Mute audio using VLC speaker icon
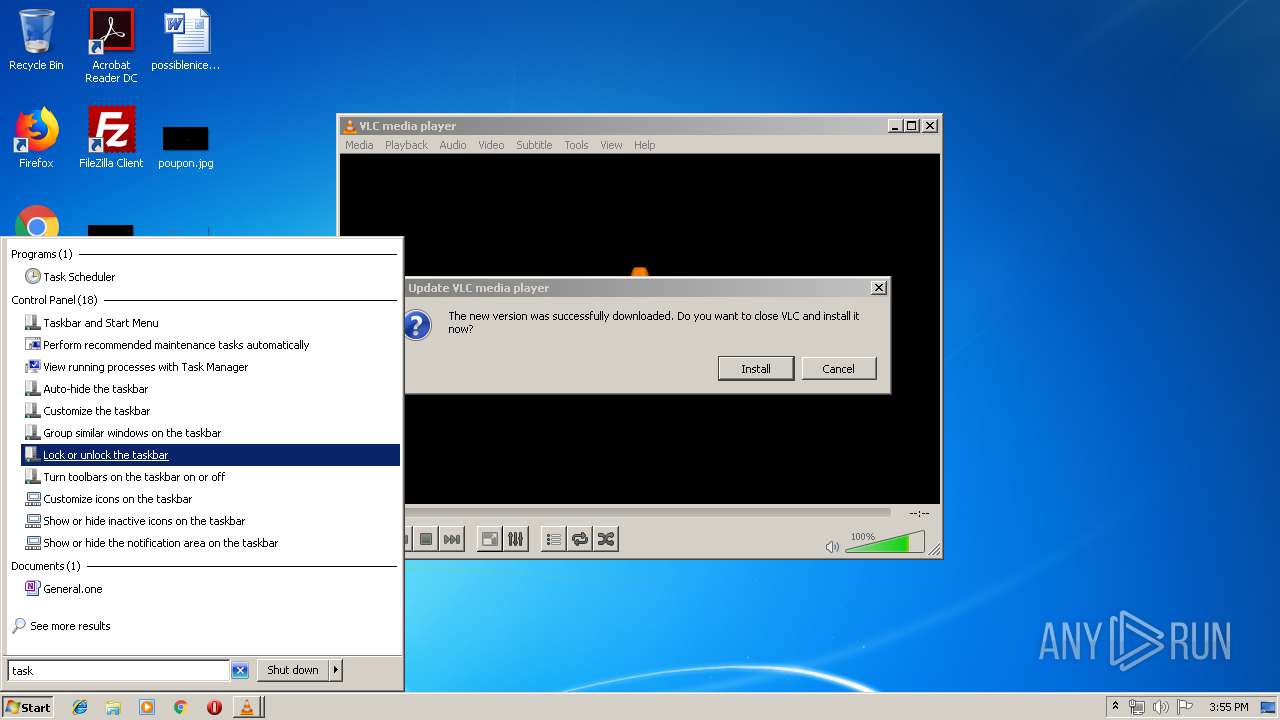The image size is (1280, 720). point(832,546)
